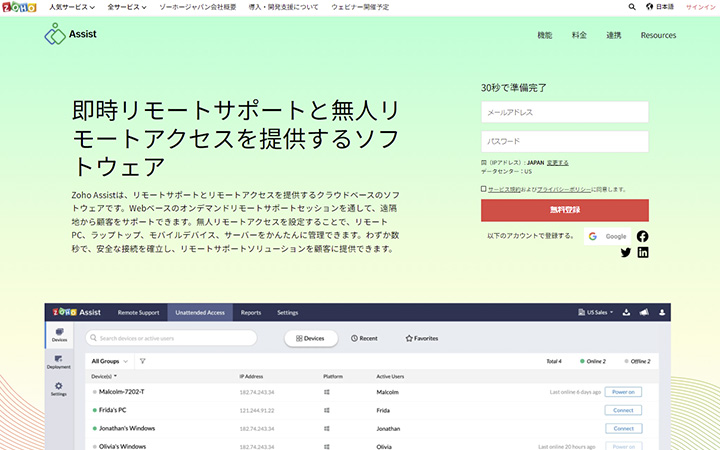Click the 無料登録 red button
Image resolution: width=720 pixels, height=450 pixels.
tap(565, 210)
